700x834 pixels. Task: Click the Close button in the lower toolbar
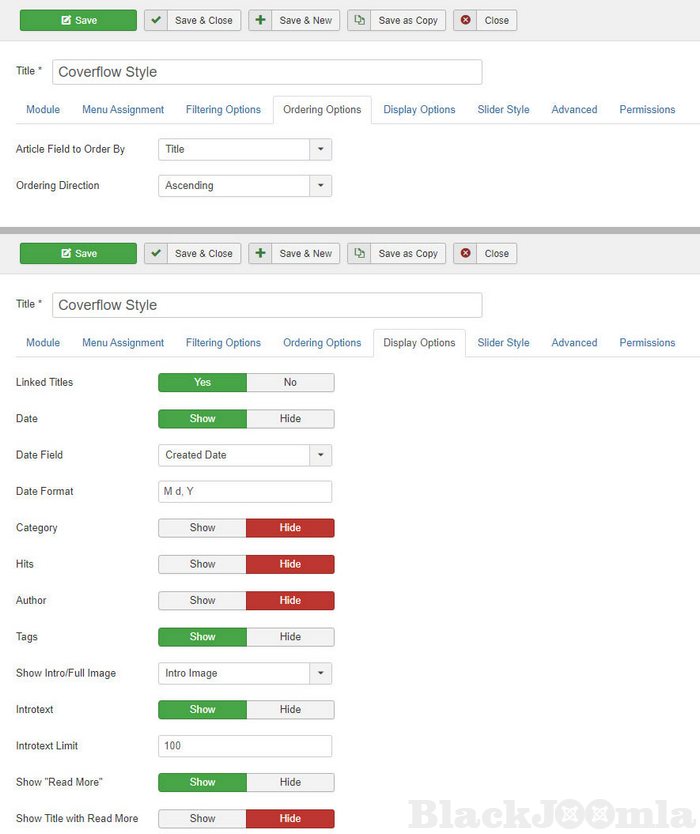pos(486,254)
